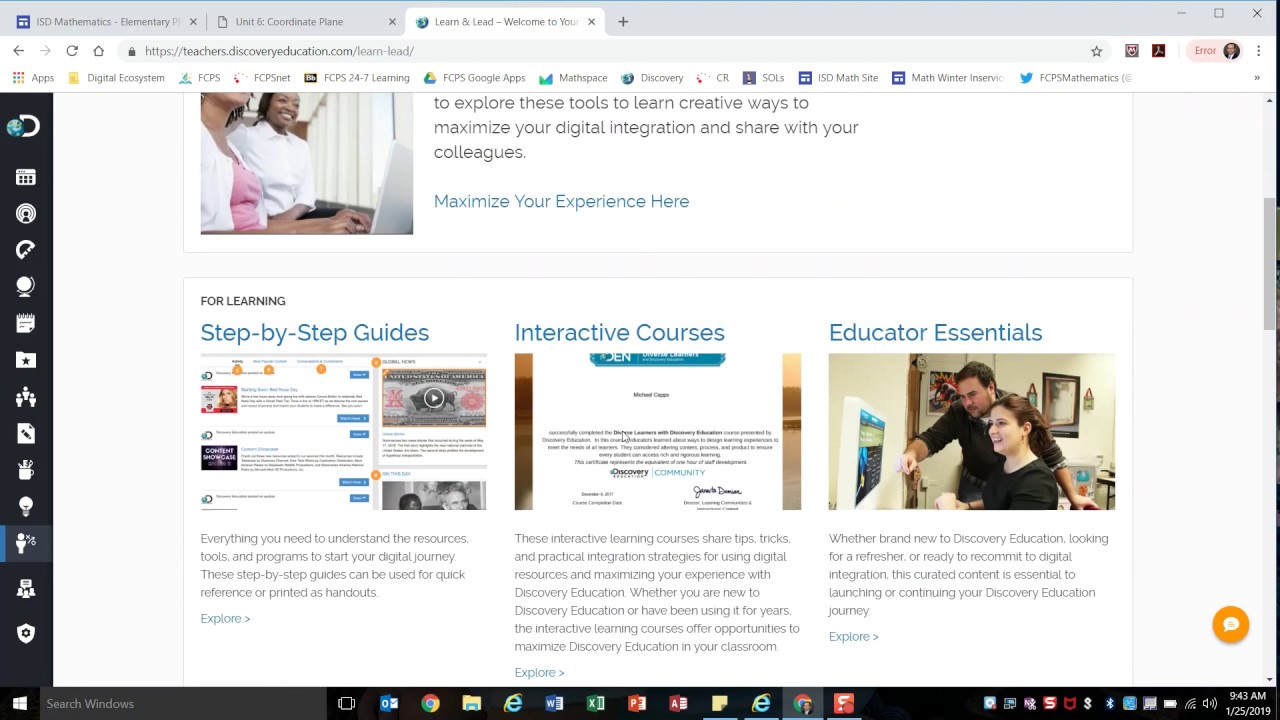The image size is (1280, 720).
Task: Bookmark this page with the star icon
Action: click(x=1096, y=51)
